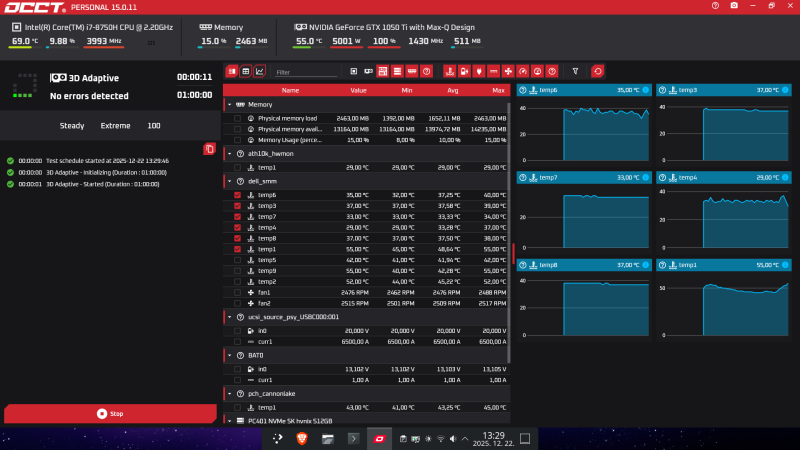The height and width of the screenshot is (450, 800).
Task: Open info for the temp1 graph
Action: 785,265
